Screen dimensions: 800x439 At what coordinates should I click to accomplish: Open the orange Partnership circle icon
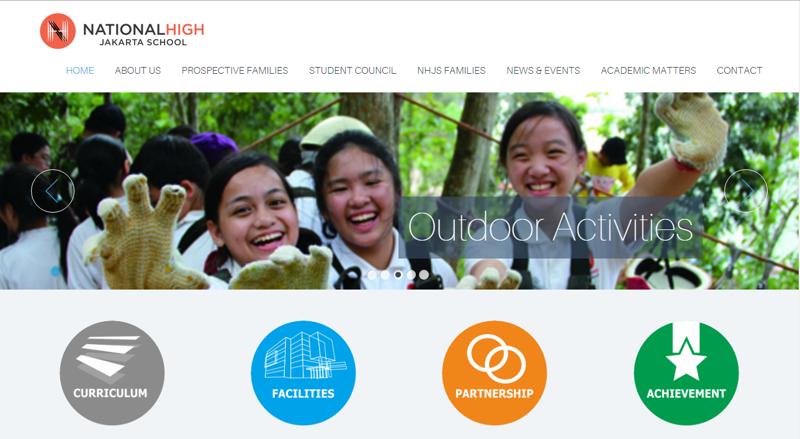tap(494, 373)
